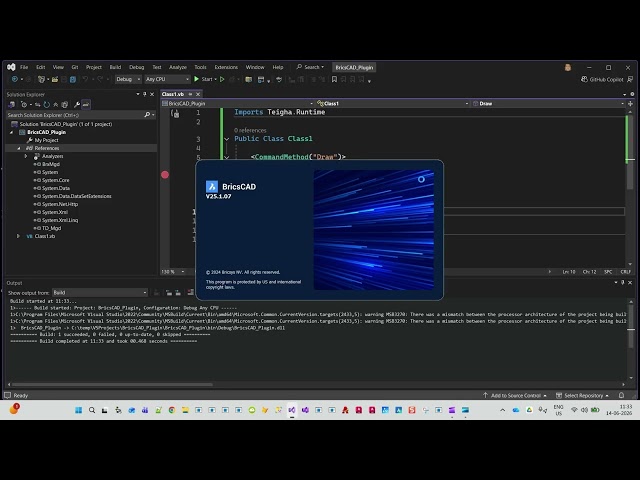Screen dimensions: 640x480
Task: Click the GitHub Copilot icon
Action: (584, 79)
